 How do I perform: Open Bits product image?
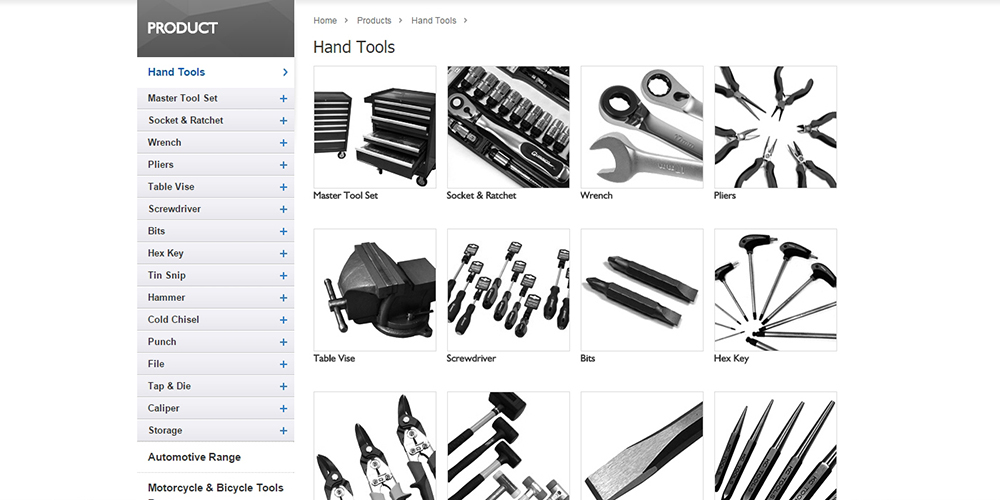[642, 290]
